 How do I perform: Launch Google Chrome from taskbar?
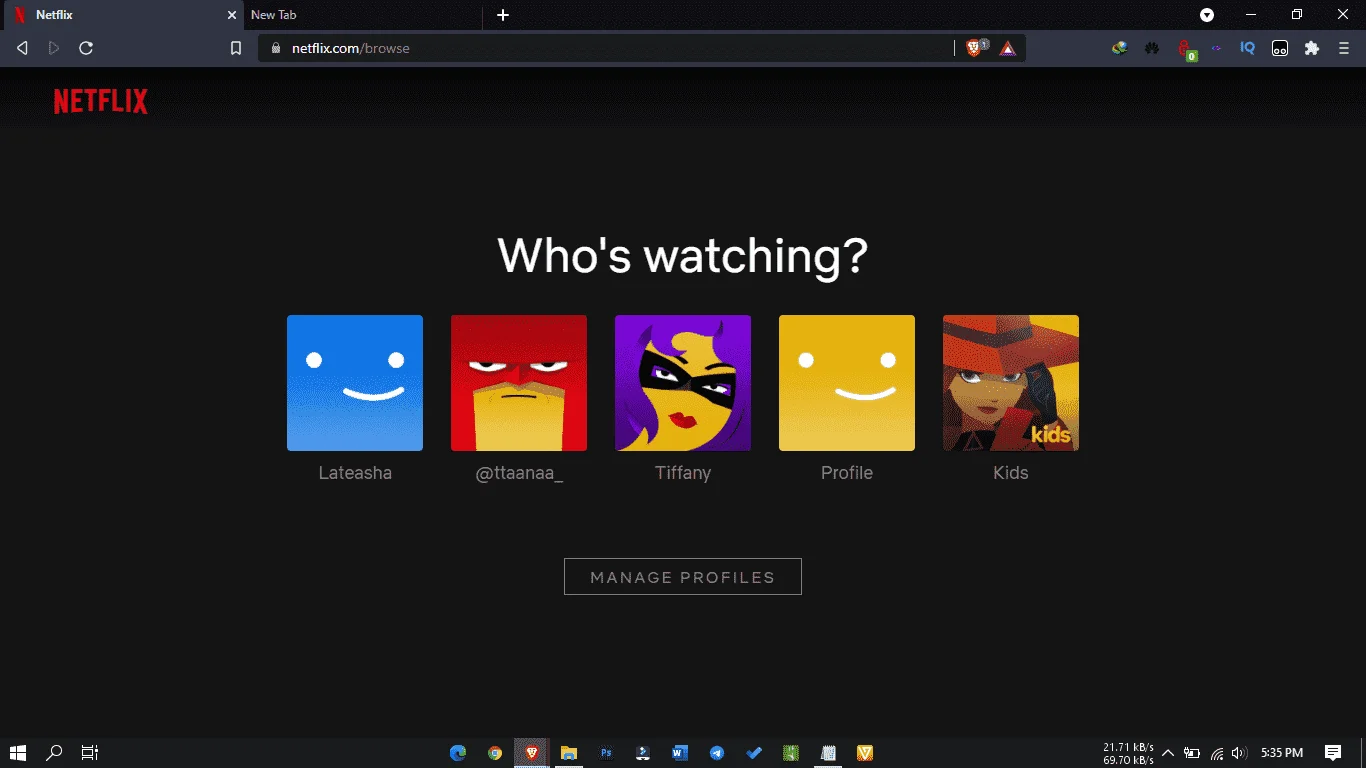coord(495,753)
